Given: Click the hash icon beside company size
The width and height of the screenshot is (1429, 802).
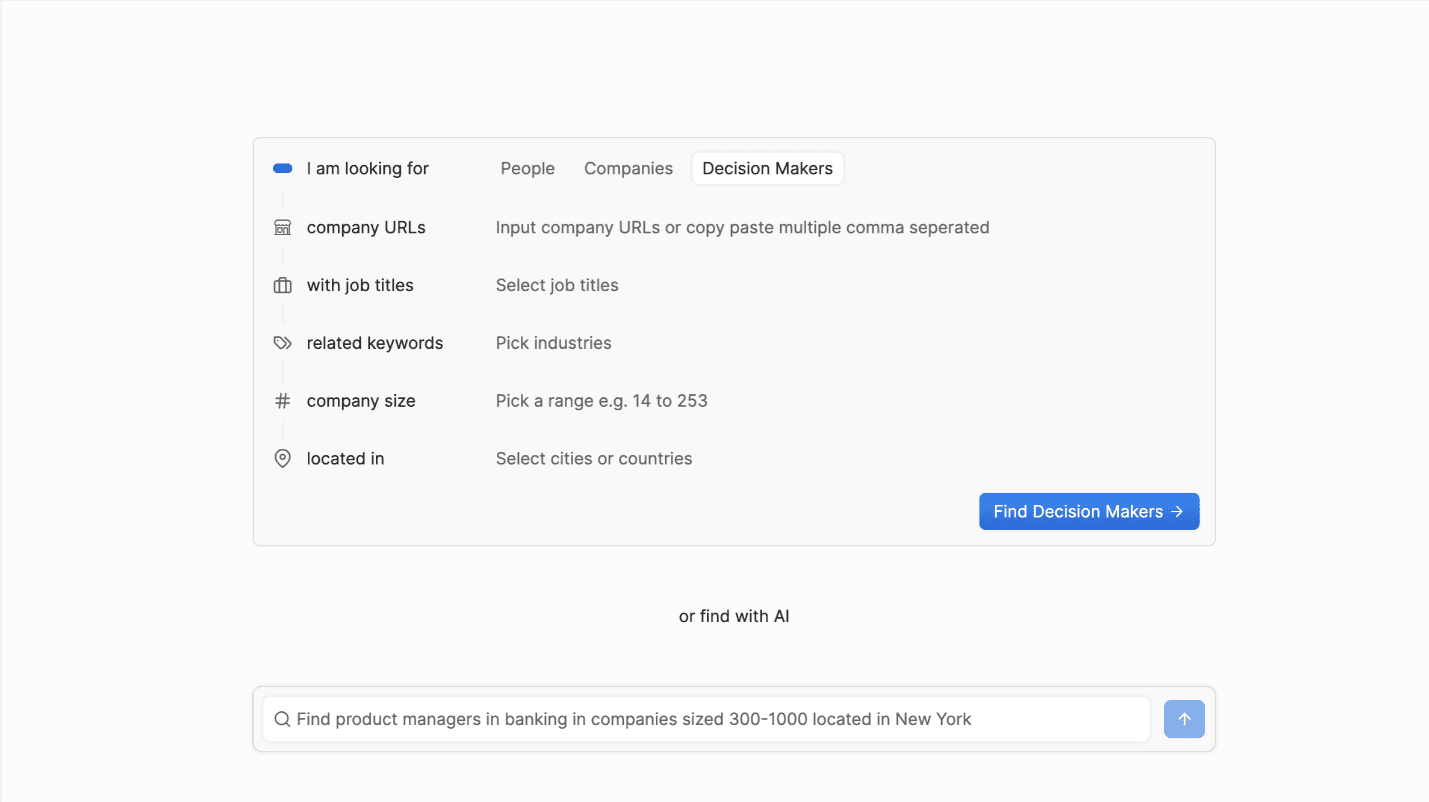Looking at the screenshot, I should click(282, 401).
